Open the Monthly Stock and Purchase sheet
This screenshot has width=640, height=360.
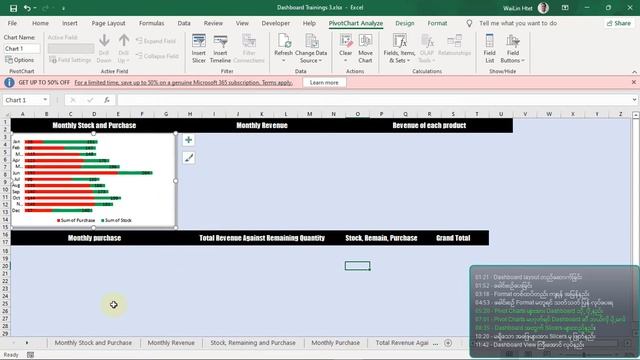click(x=93, y=343)
